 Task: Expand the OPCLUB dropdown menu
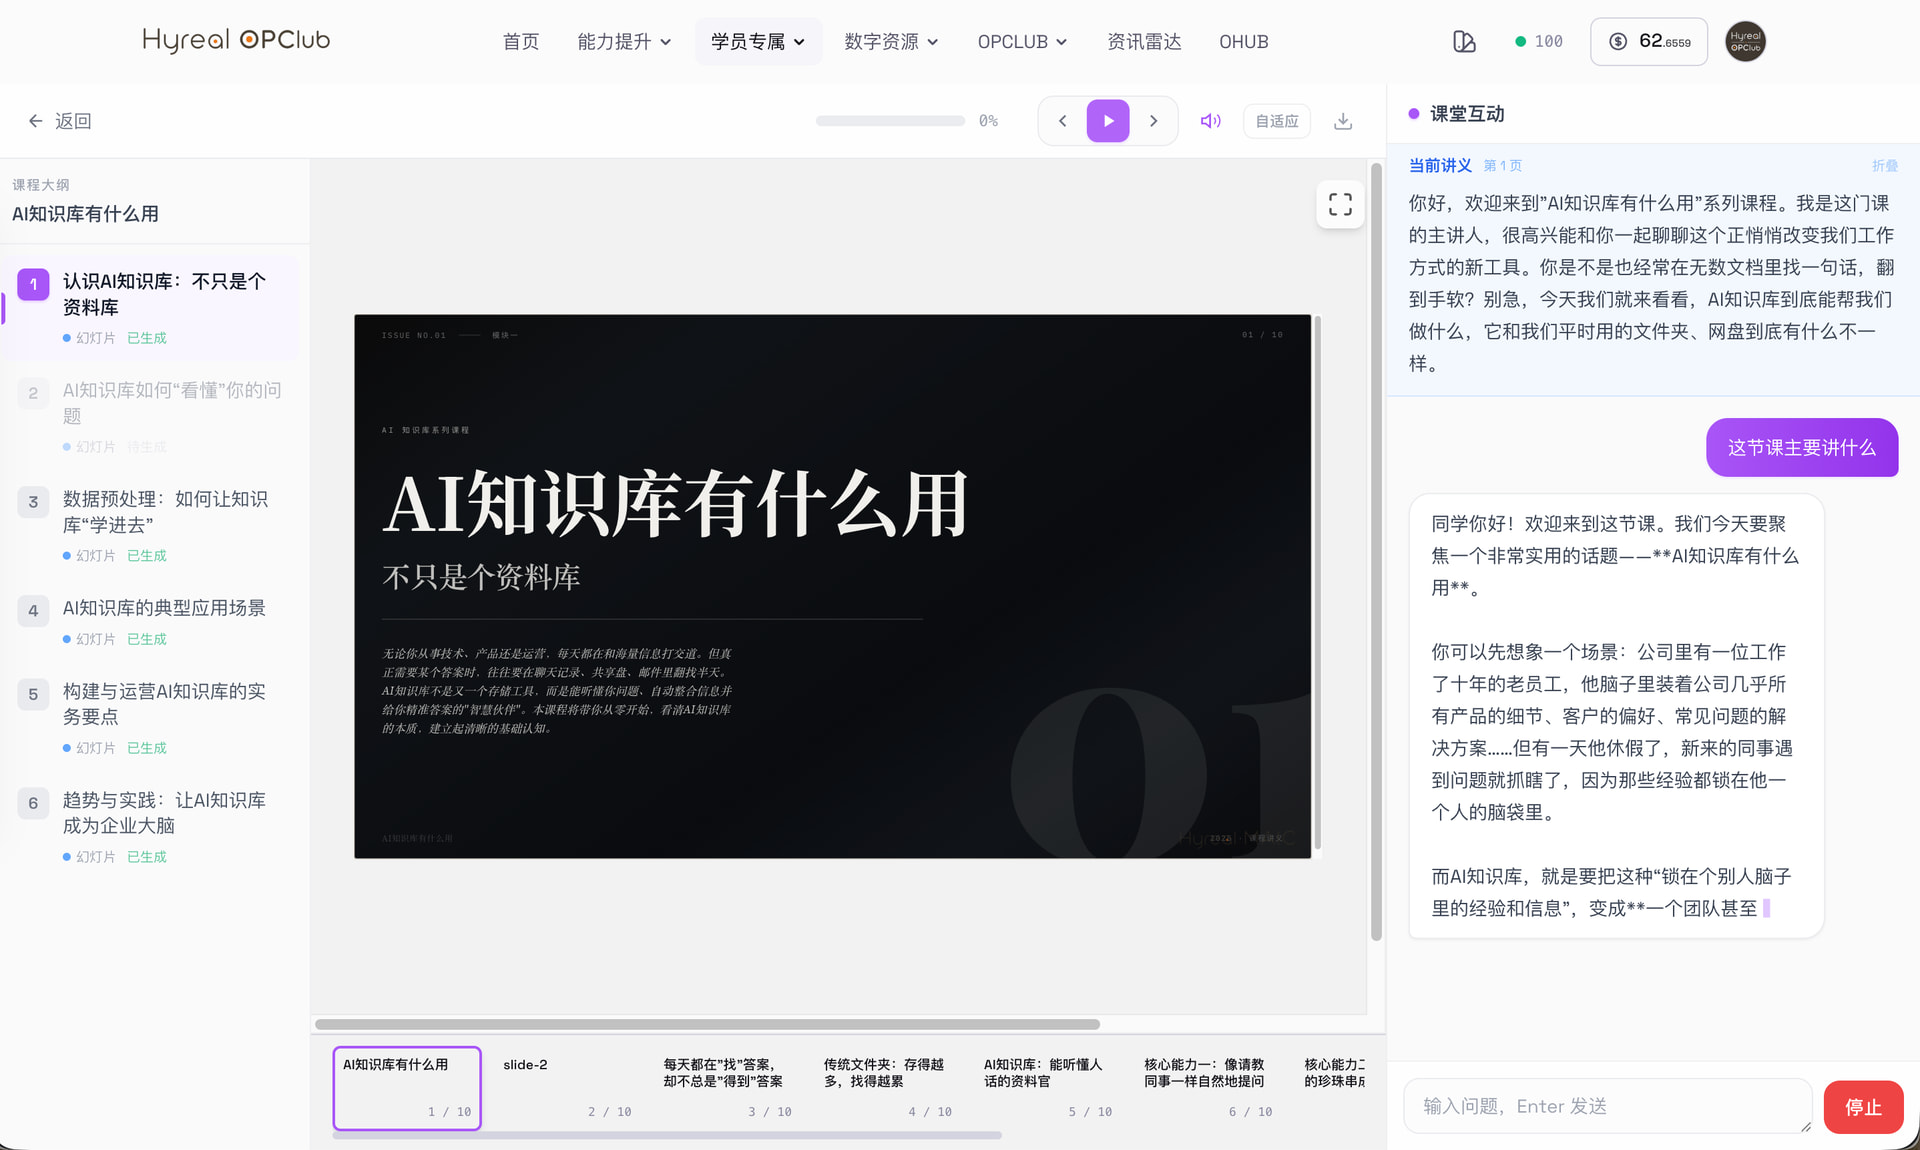[x=1022, y=42]
